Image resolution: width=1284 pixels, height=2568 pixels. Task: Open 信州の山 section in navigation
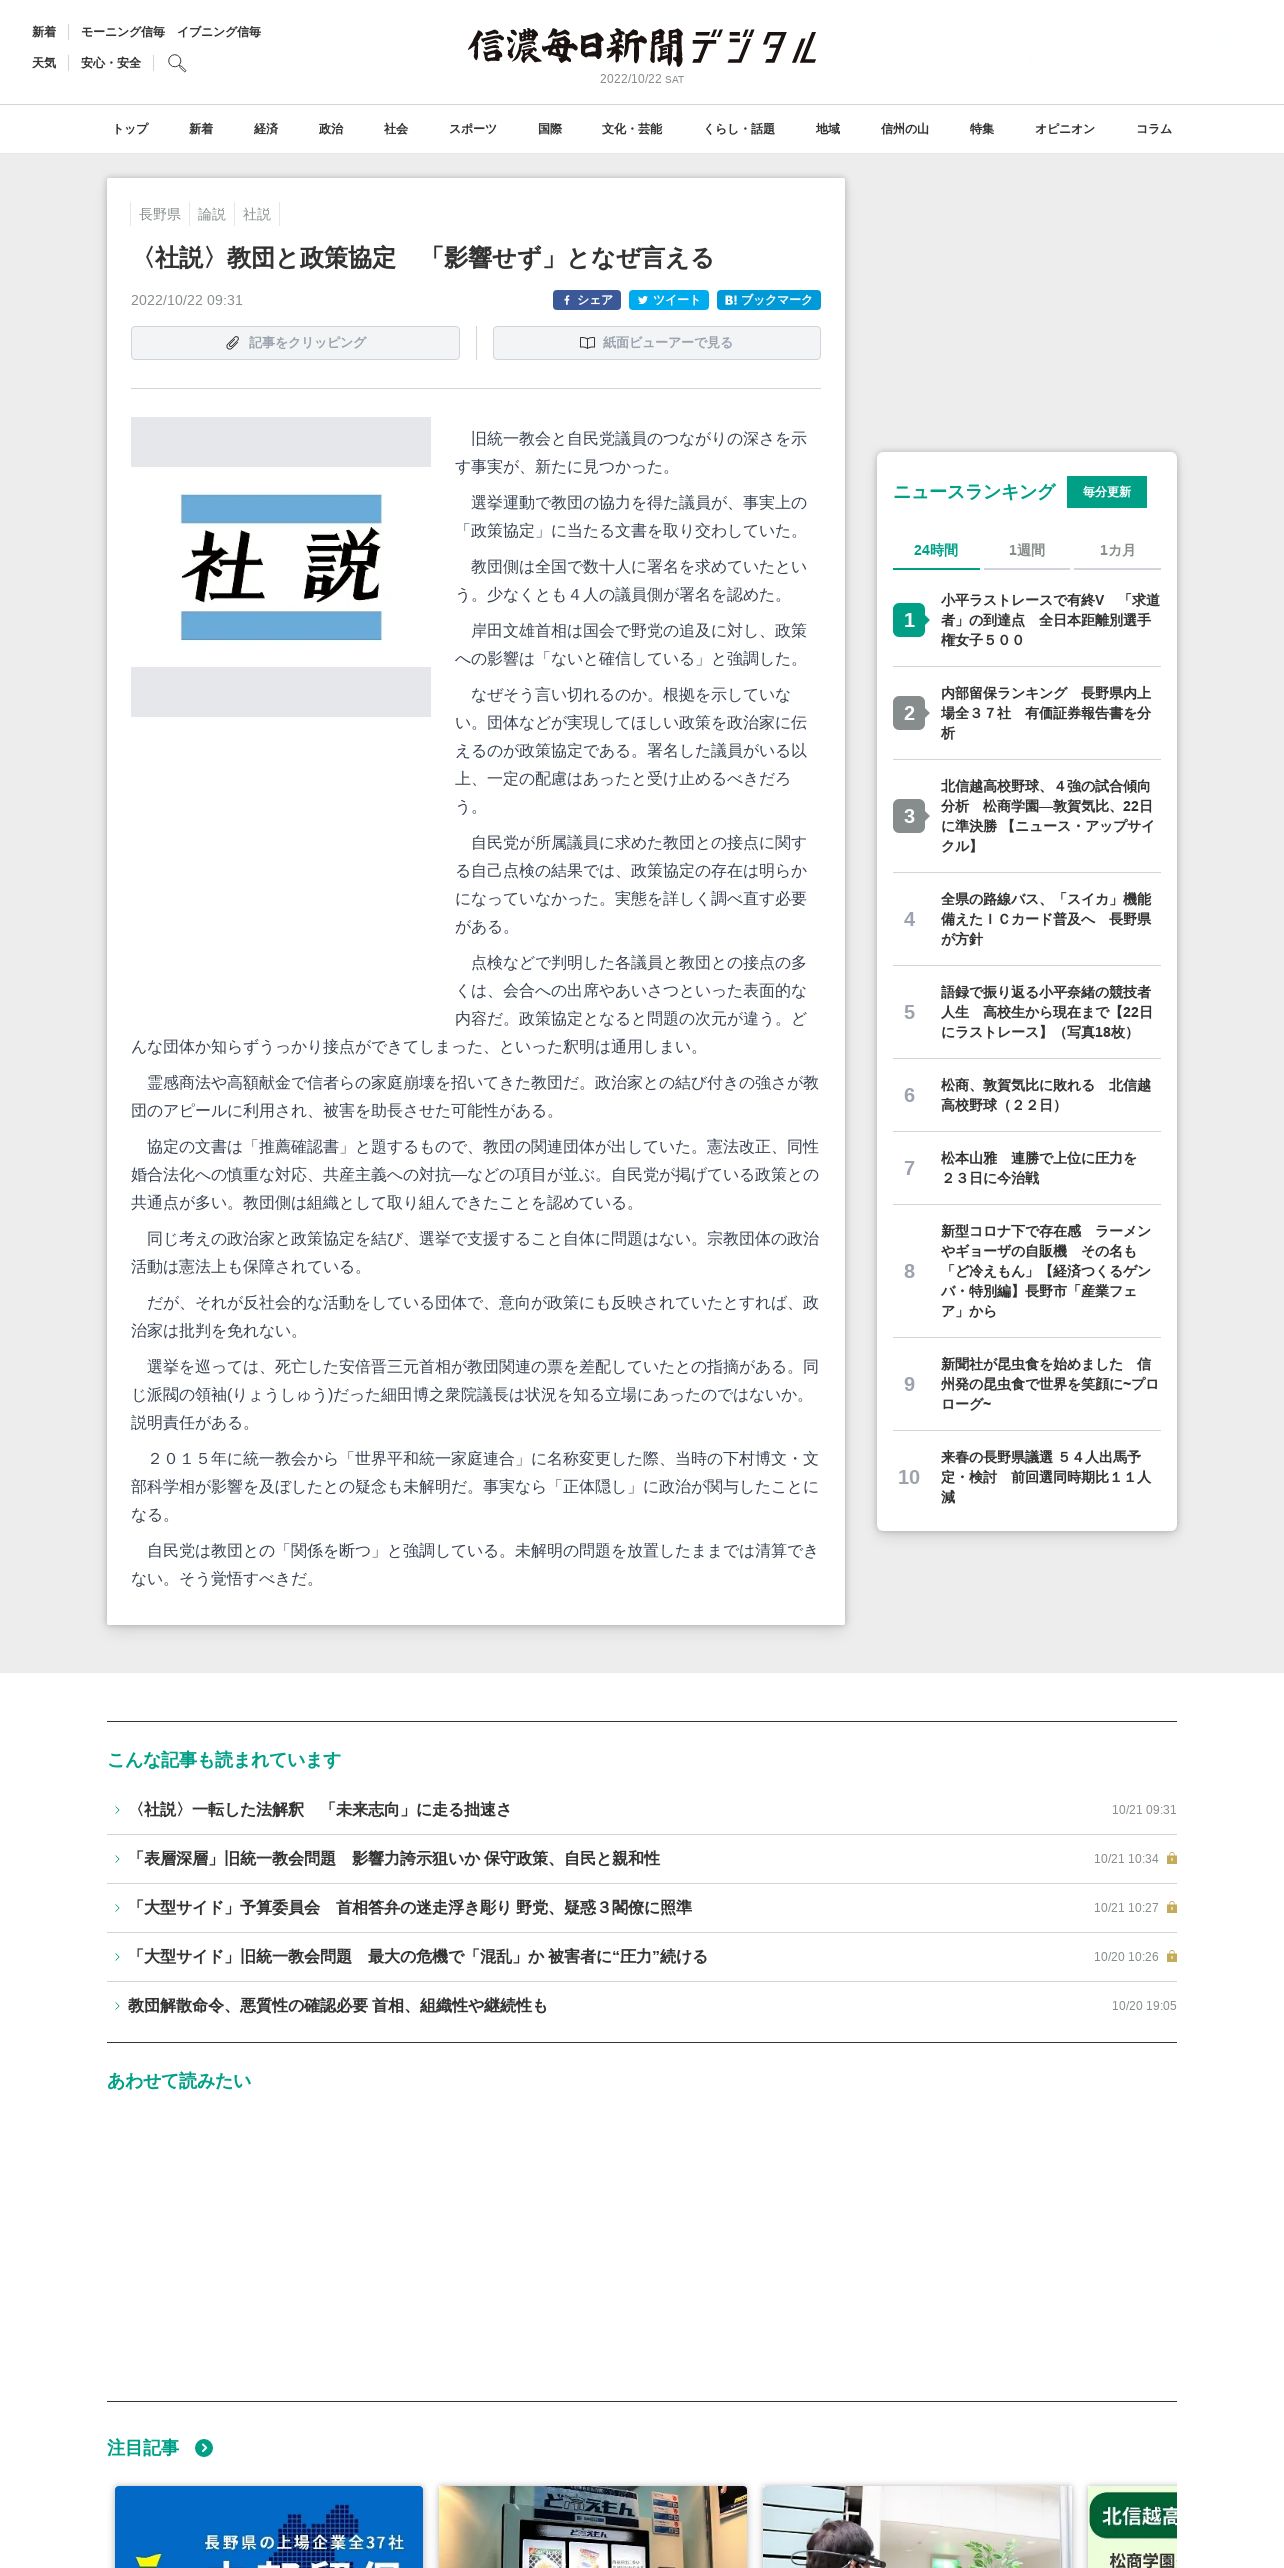(x=905, y=129)
